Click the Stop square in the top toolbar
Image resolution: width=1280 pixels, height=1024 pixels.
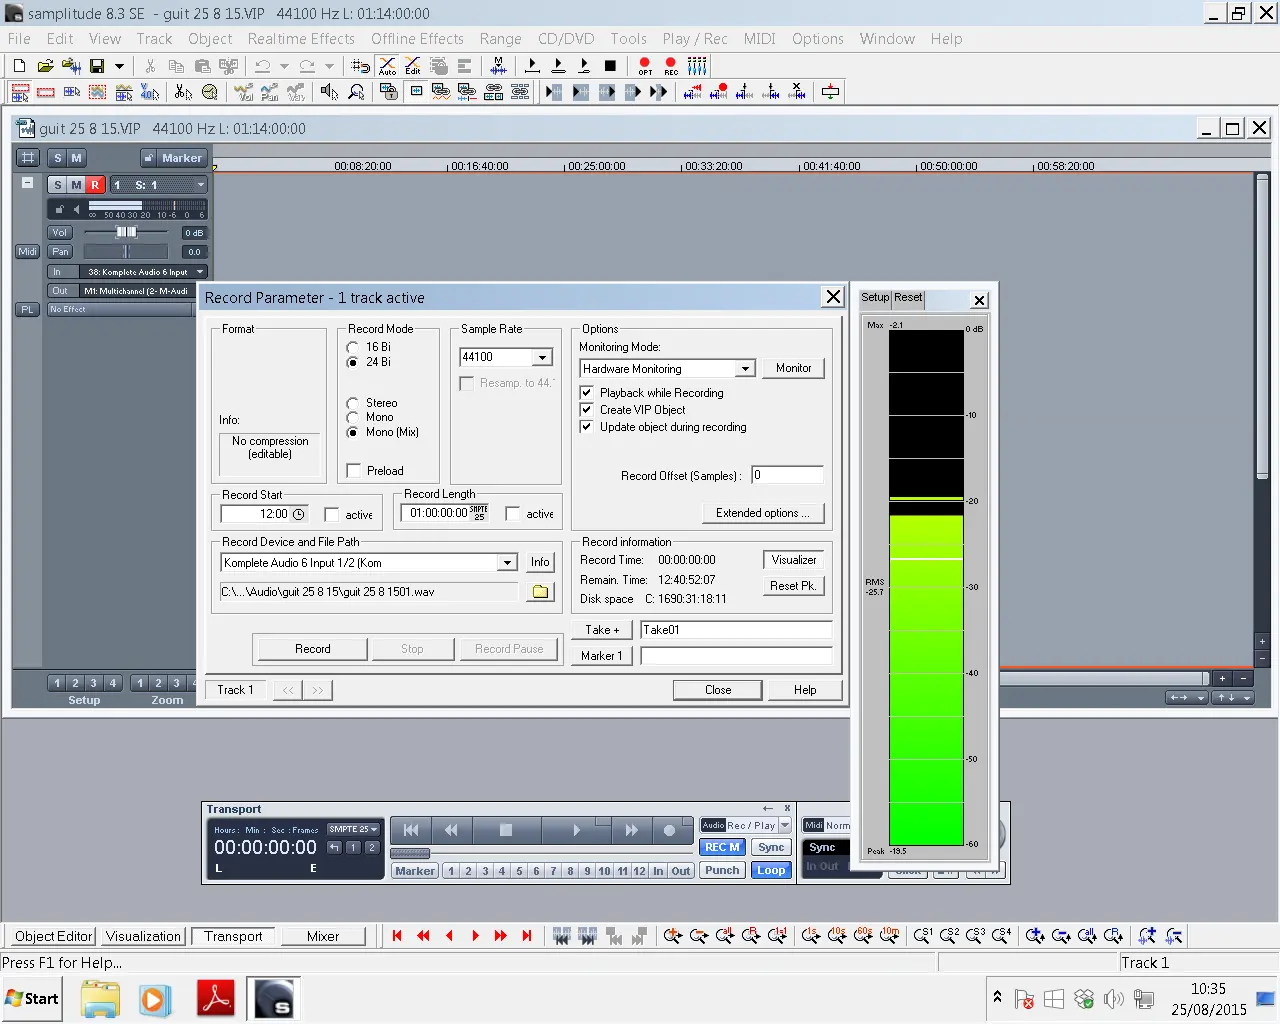[610, 66]
